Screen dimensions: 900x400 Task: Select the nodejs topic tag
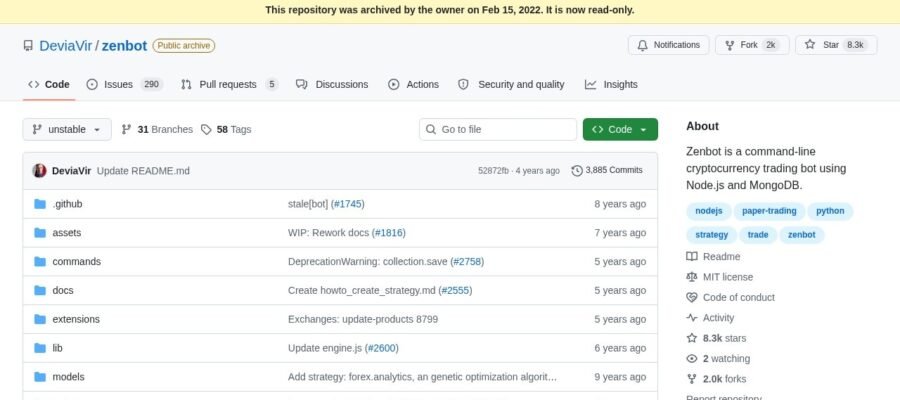[708, 211]
